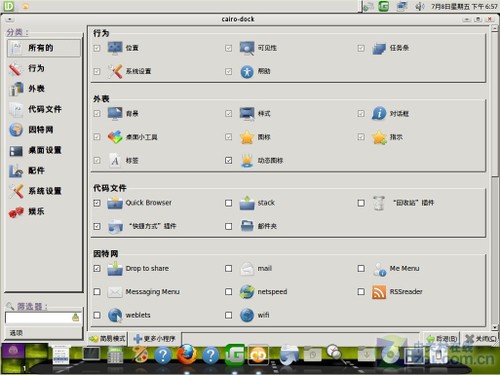Click the 更多小程序 (More applets) button

coord(155,339)
